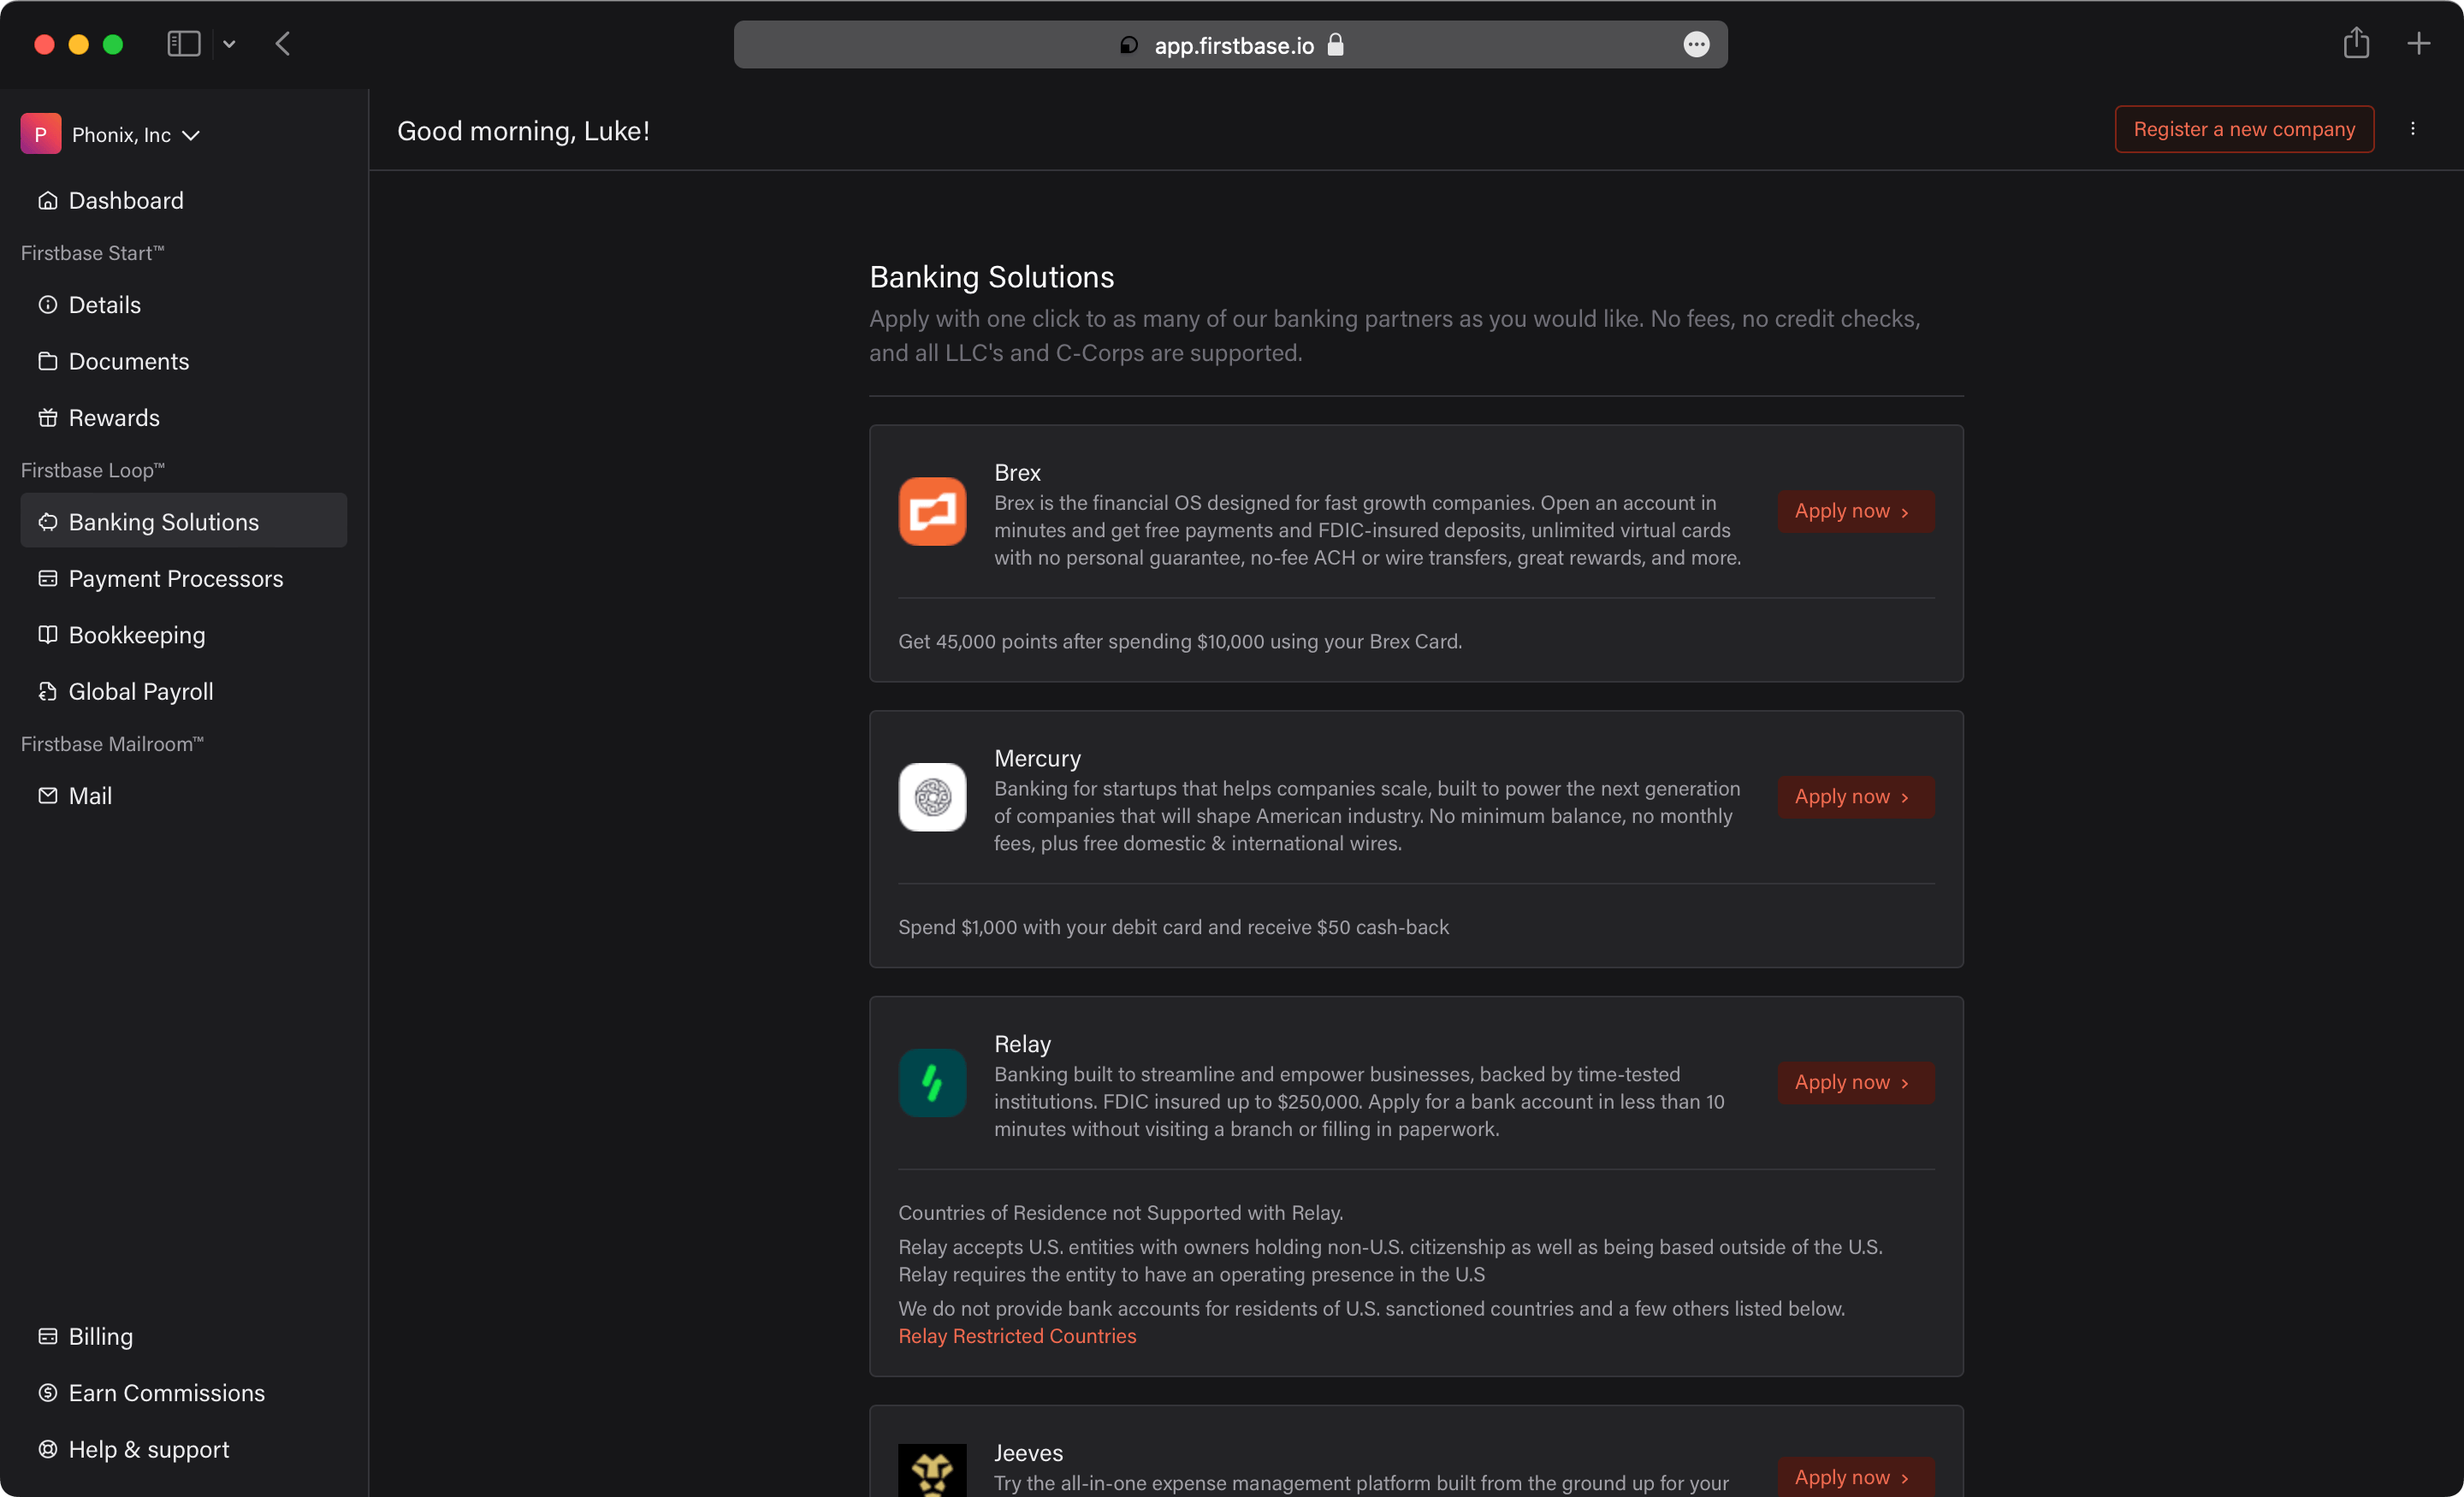2464x1497 pixels.
Task: Click the Help & support lifebuoy icon
Action: tap(47, 1449)
